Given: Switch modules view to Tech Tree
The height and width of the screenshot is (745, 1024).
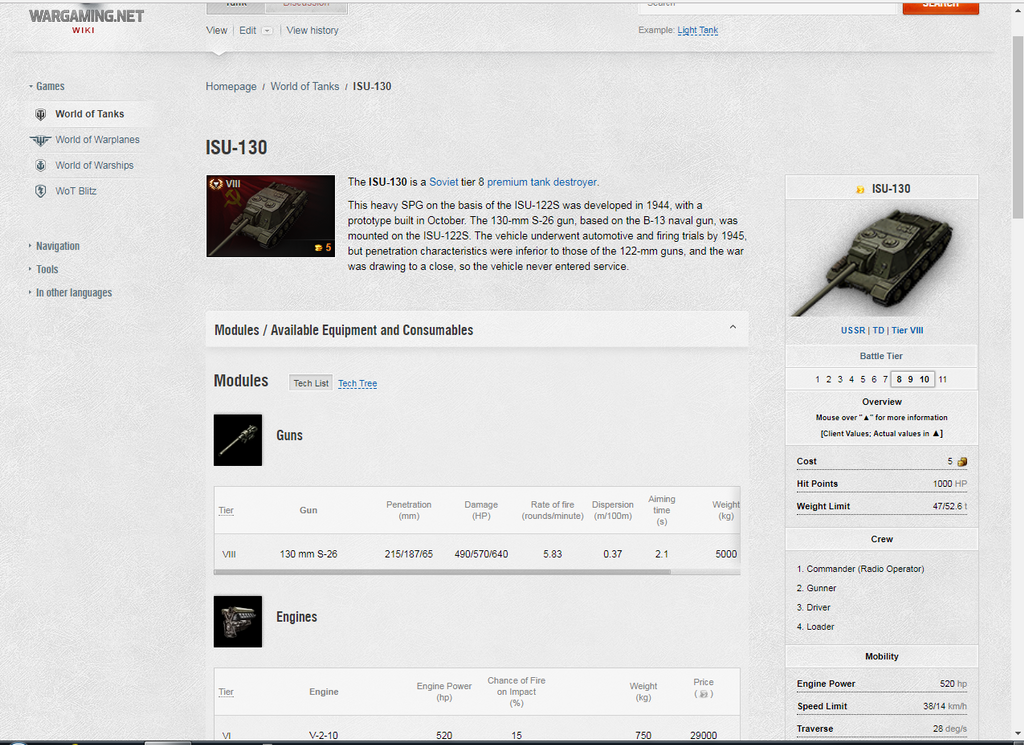Looking at the screenshot, I should 357,383.
